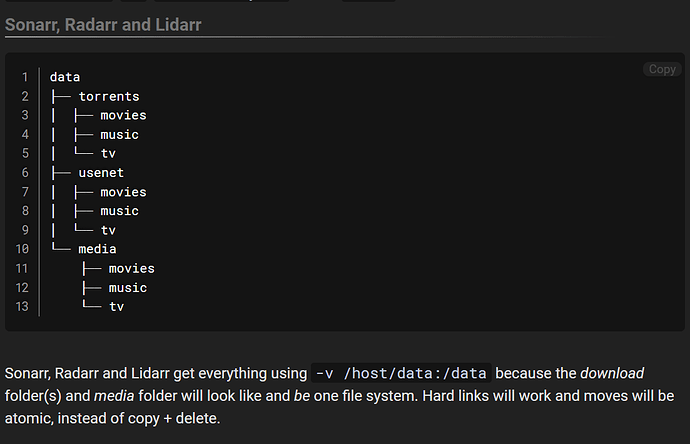Click the "torrents" folder in the tree
690x444 pixels.
[109, 96]
